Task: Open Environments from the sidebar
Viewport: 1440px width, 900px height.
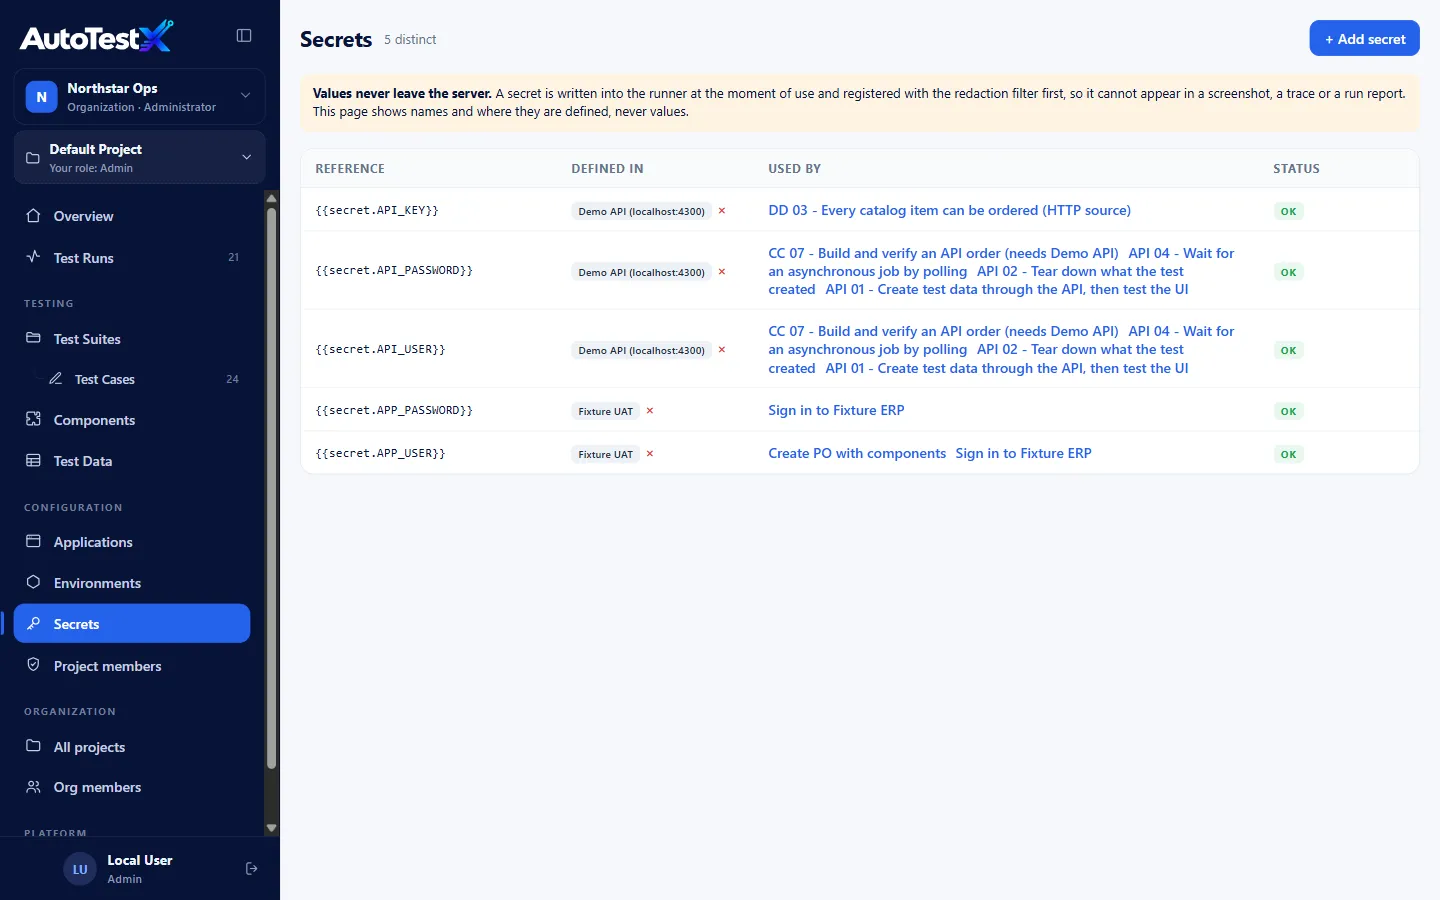Action: [x=132, y=582]
